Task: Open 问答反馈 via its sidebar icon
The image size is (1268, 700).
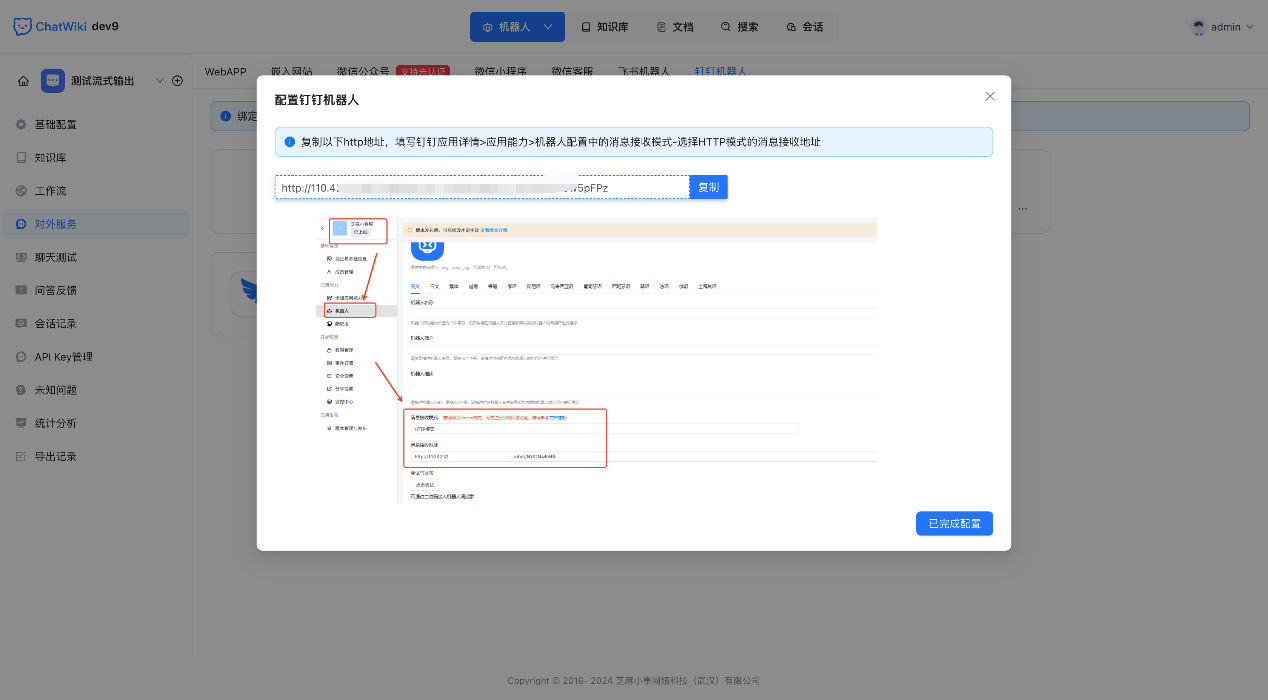Action: 21,290
